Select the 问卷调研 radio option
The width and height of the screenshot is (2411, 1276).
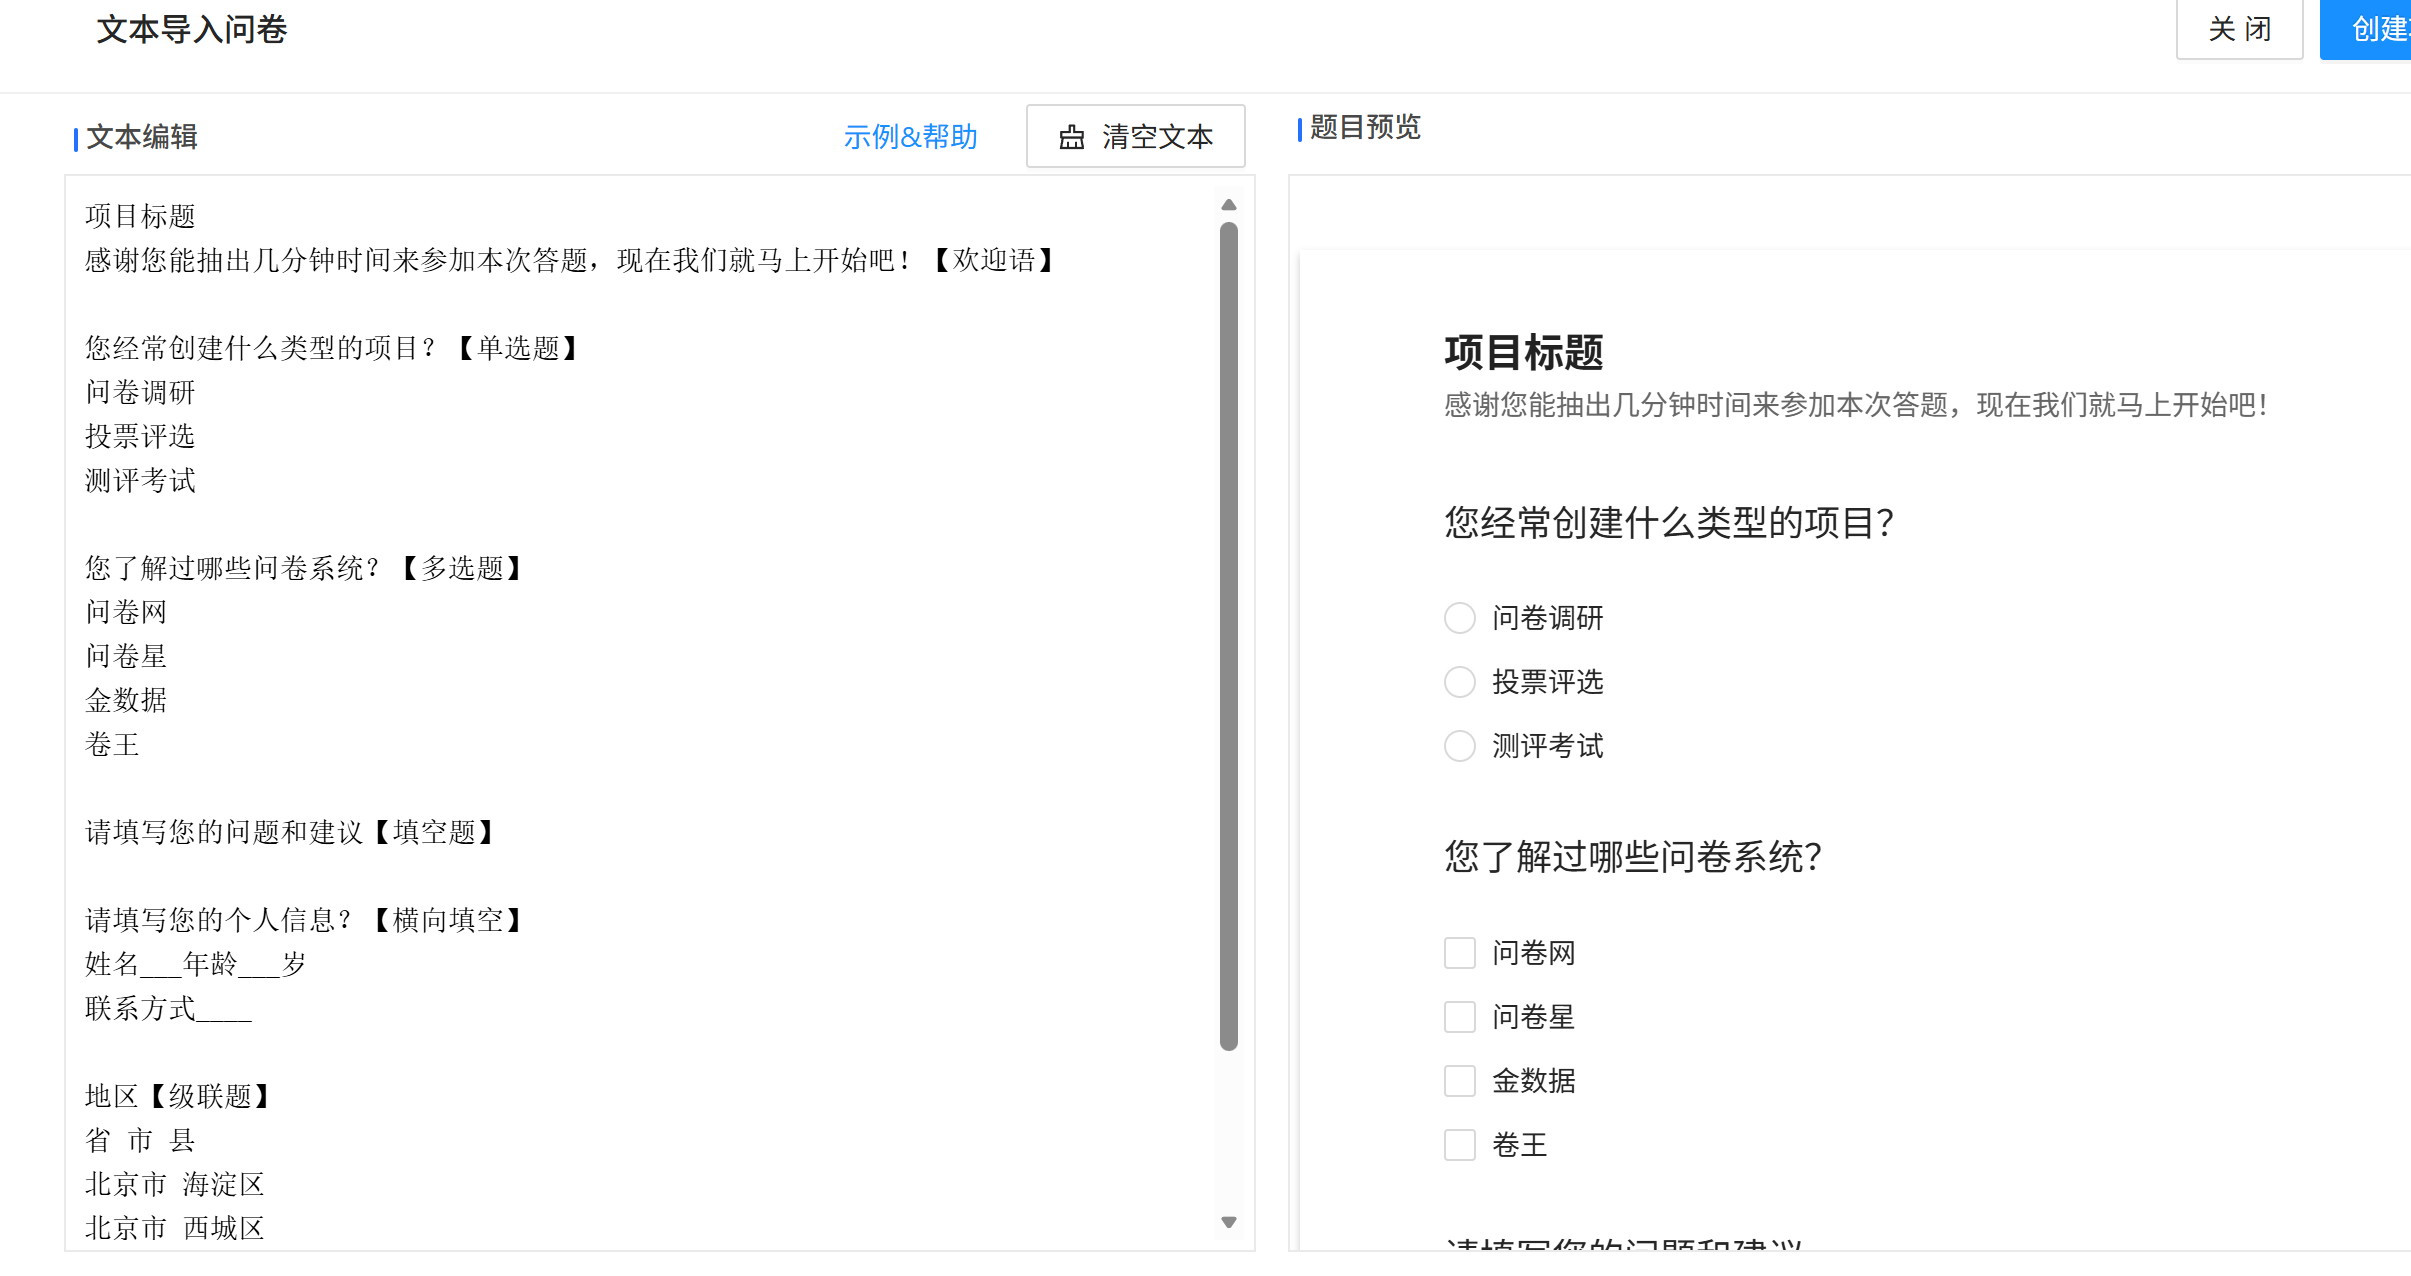pyautogui.click(x=1459, y=618)
